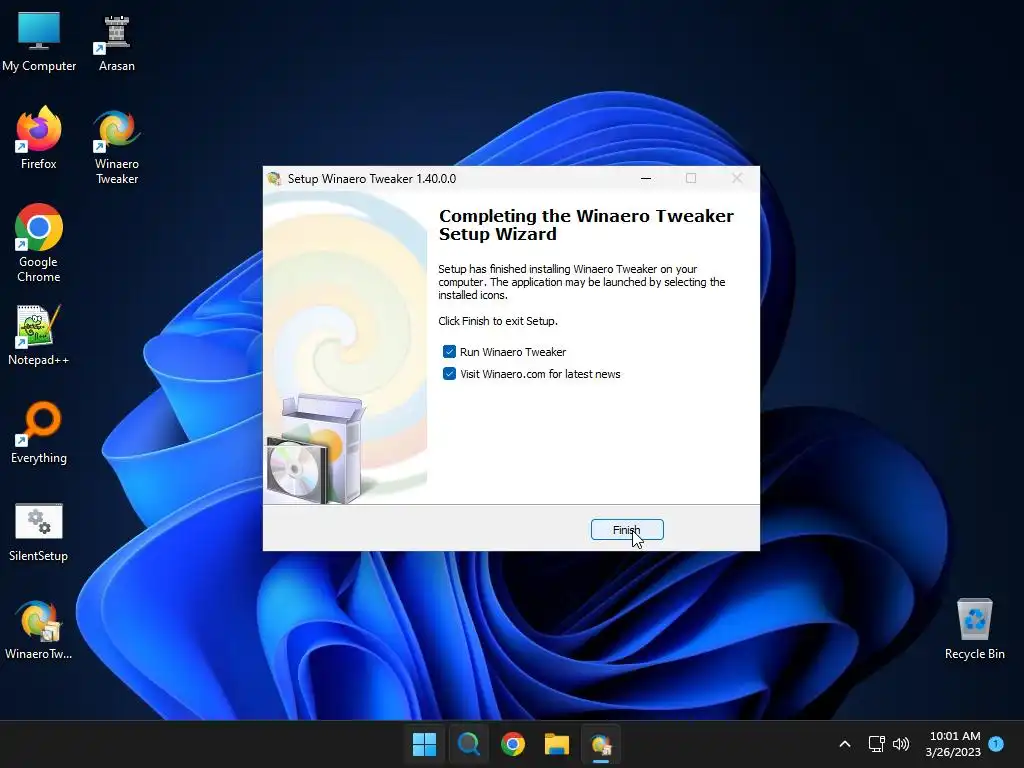Screen dimensions: 1024x768
Task: Click the 'Click Finish to exit Setup.' text
Action: pyautogui.click(x=498, y=321)
